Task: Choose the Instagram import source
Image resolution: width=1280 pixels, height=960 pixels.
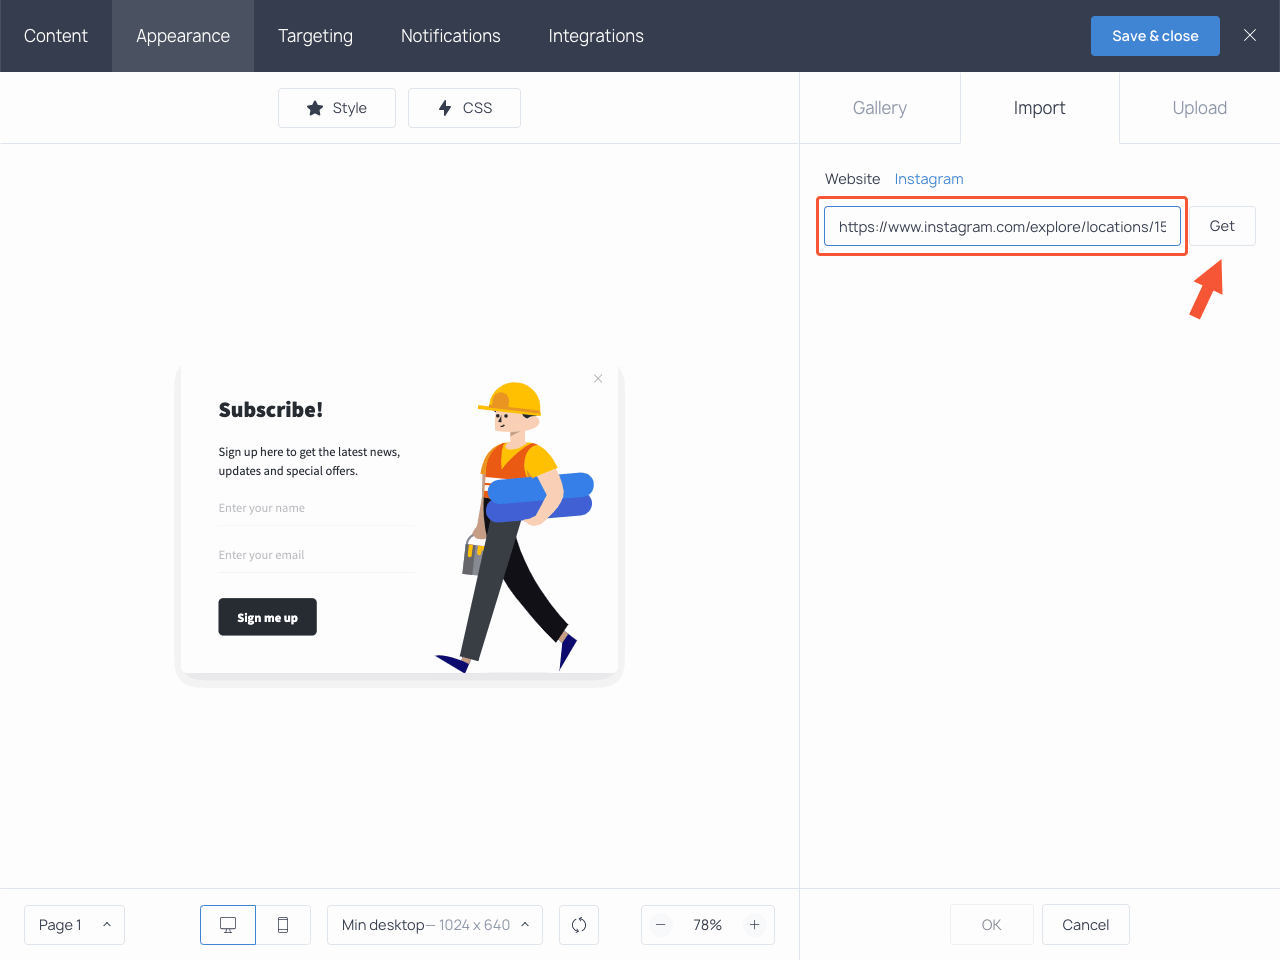Action: click(x=929, y=179)
